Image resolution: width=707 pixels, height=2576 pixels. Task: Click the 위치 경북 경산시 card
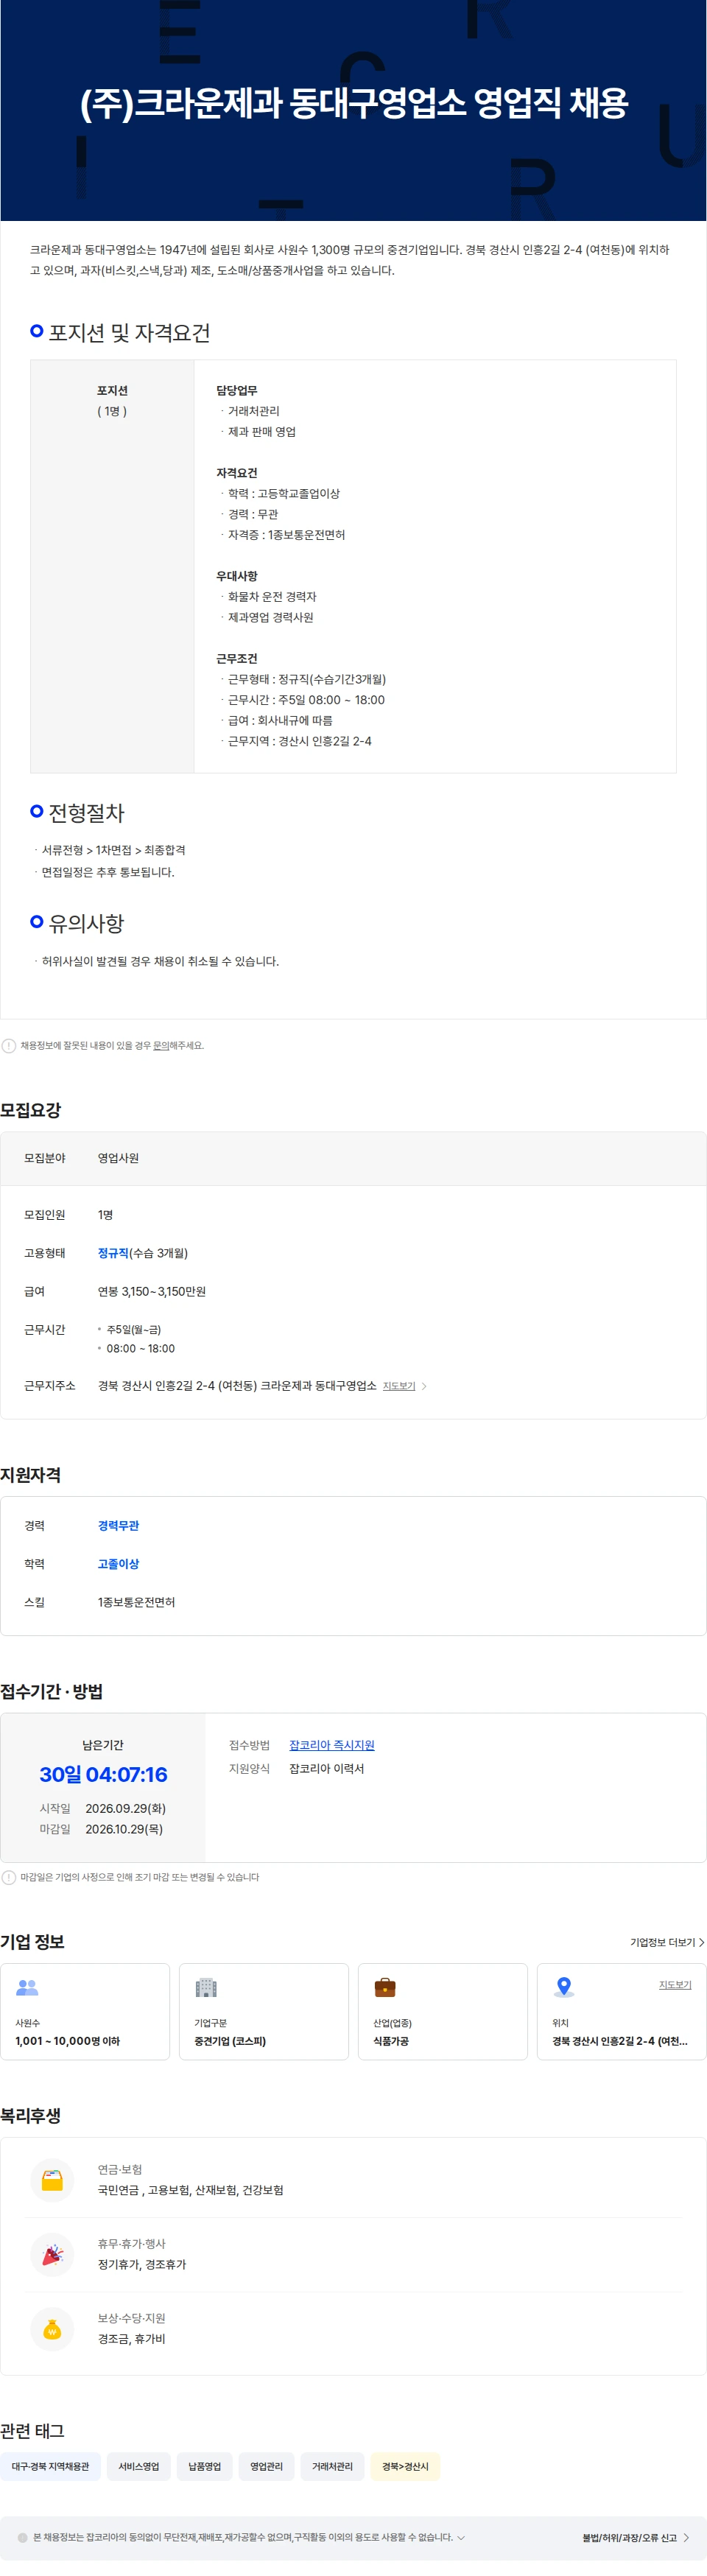tap(622, 2012)
